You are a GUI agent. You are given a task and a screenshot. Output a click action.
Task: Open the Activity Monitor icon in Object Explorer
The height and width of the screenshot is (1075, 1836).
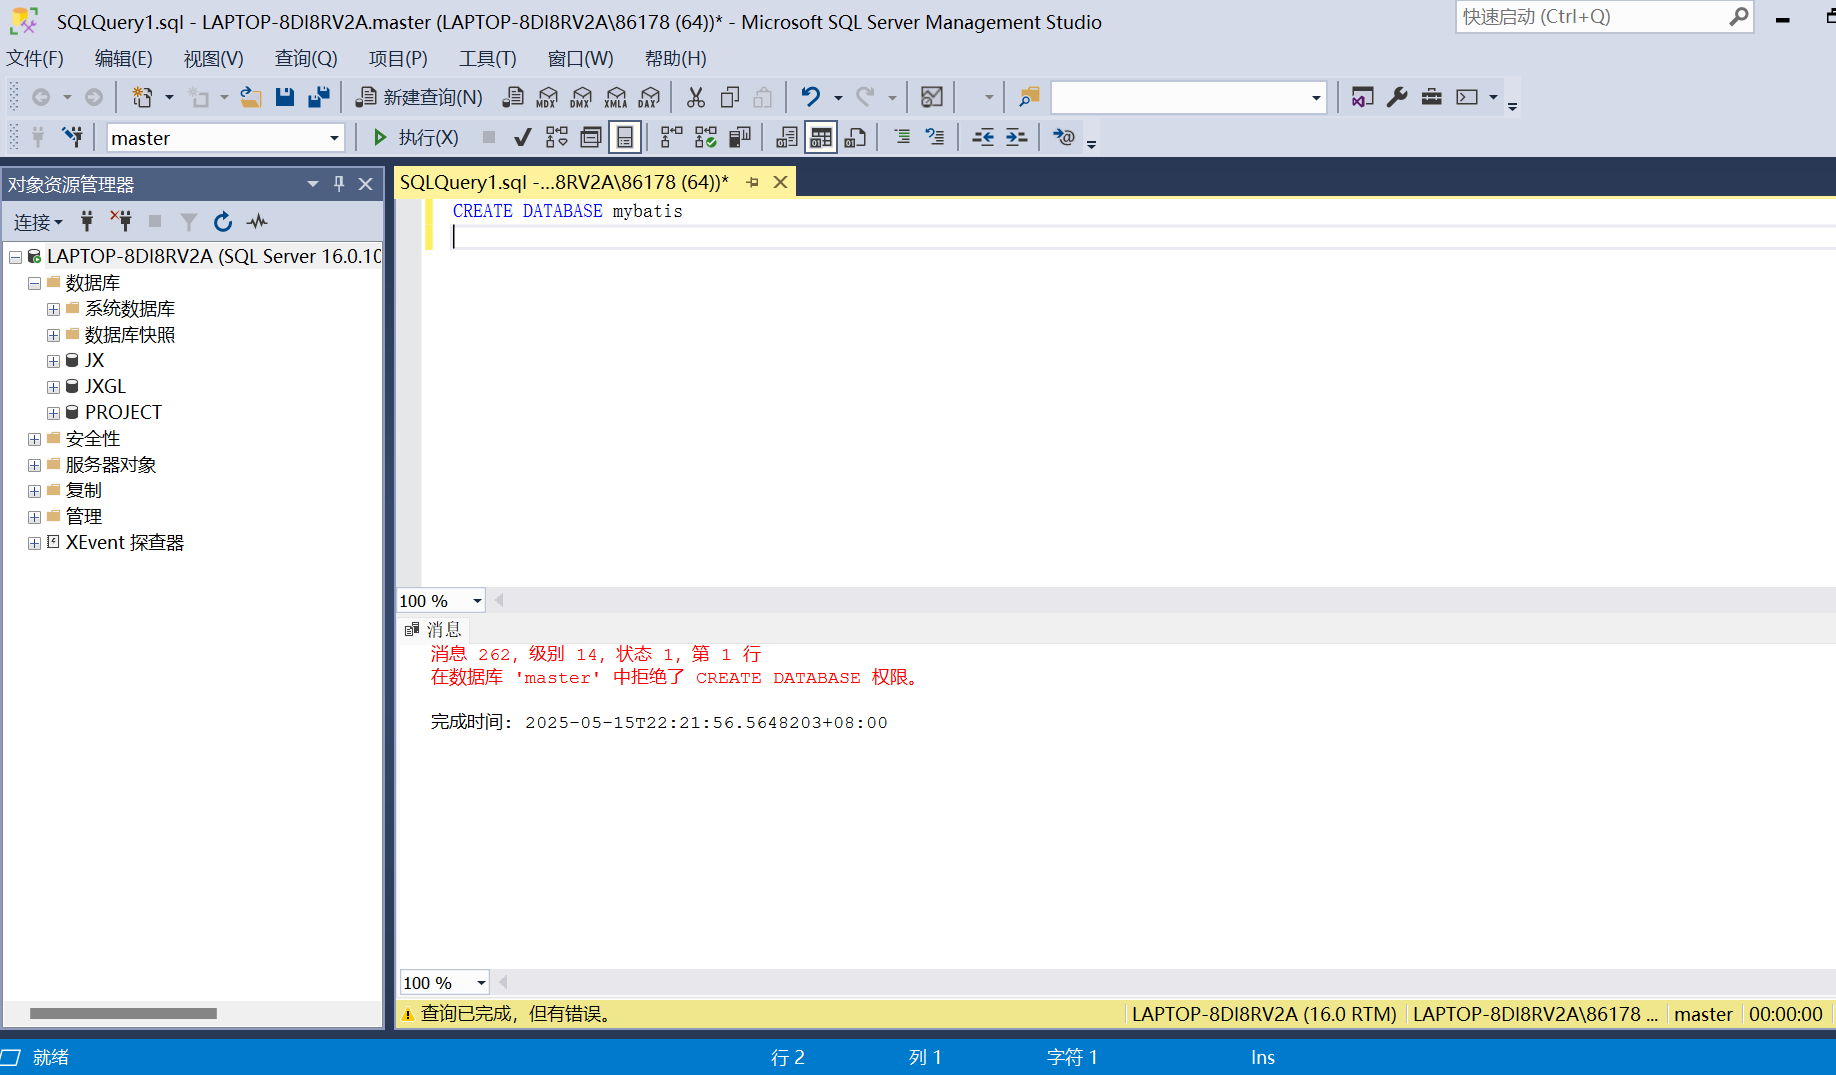(257, 222)
